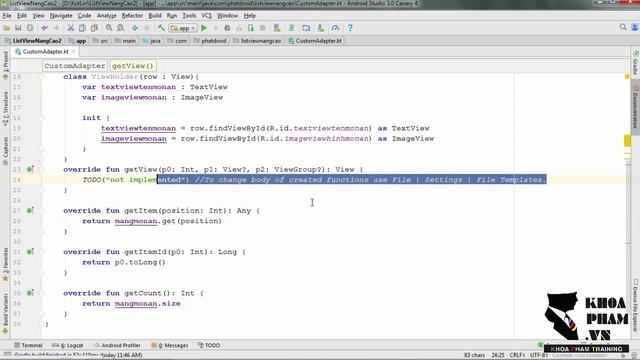Click the override gutter icon beside getView
Viewport: 640px width, 360px height.
point(30,169)
